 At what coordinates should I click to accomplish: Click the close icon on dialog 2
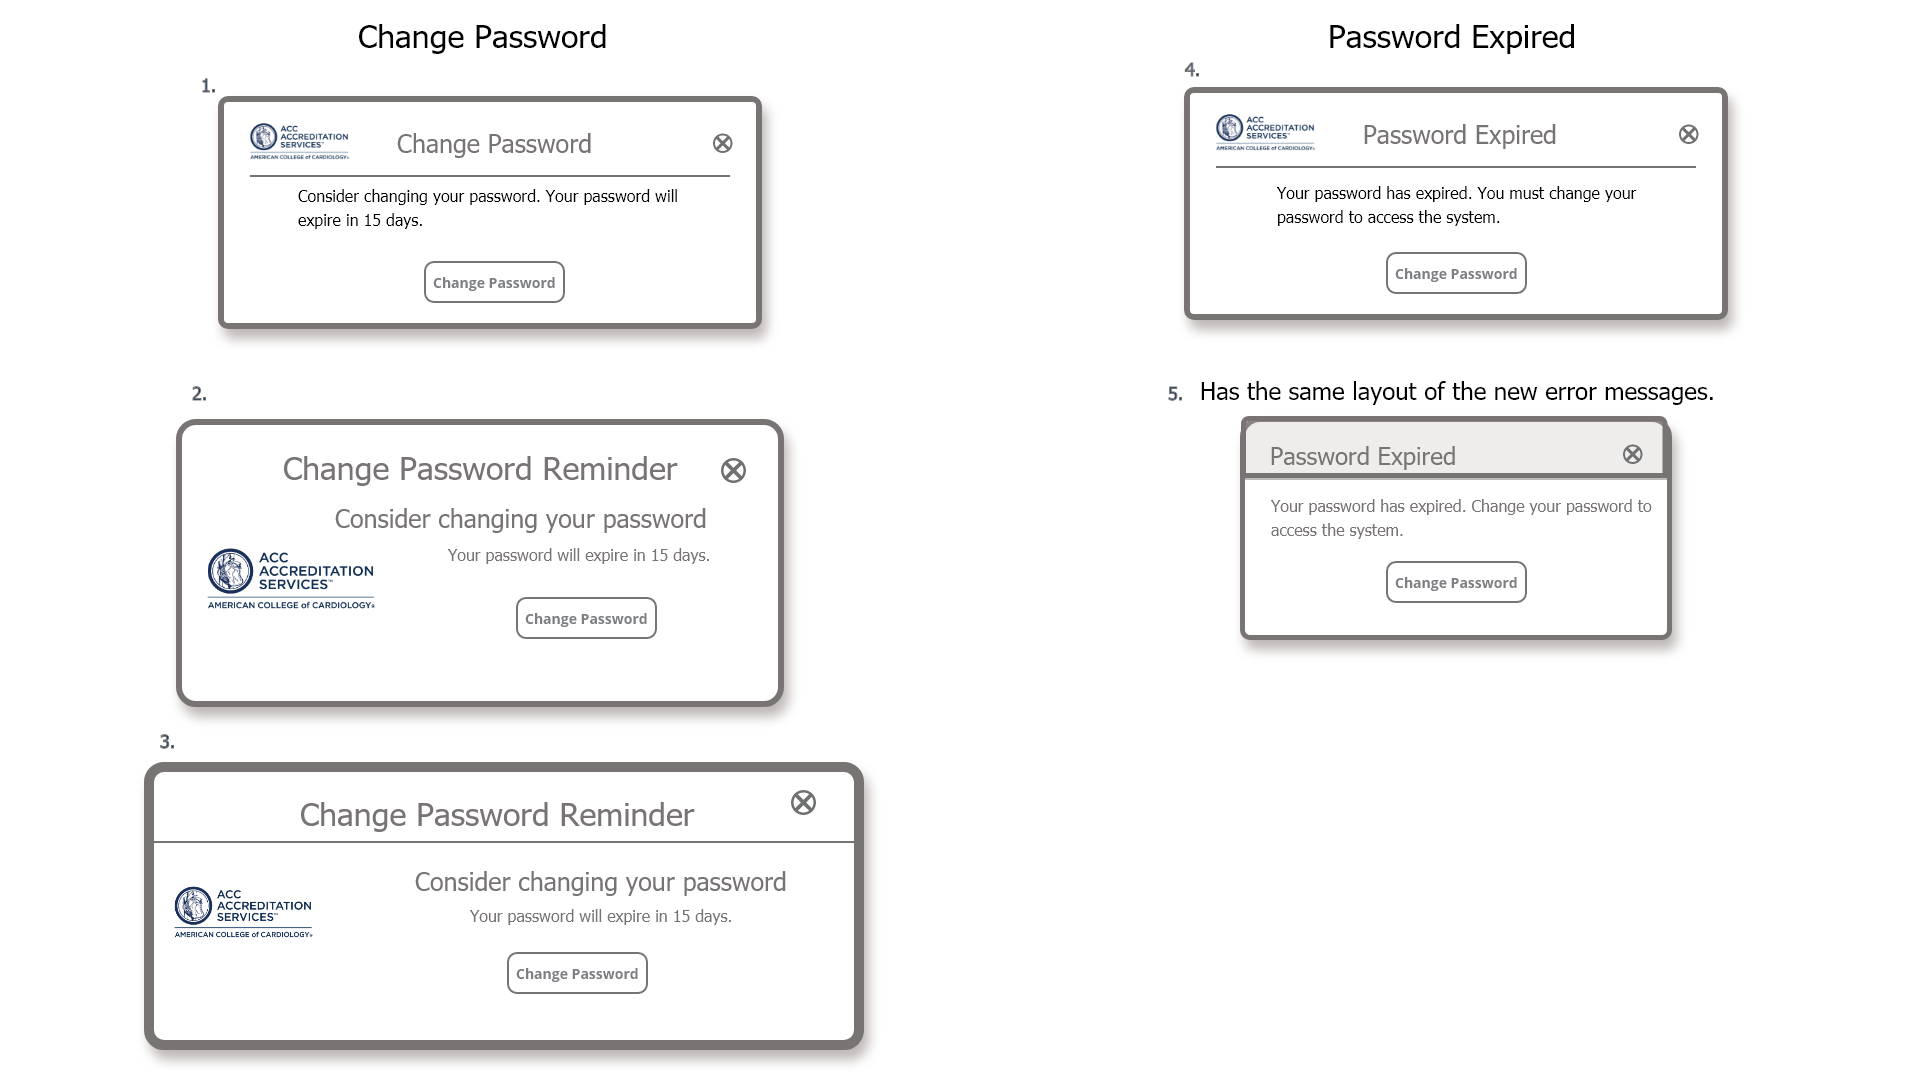pyautogui.click(x=733, y=471)
